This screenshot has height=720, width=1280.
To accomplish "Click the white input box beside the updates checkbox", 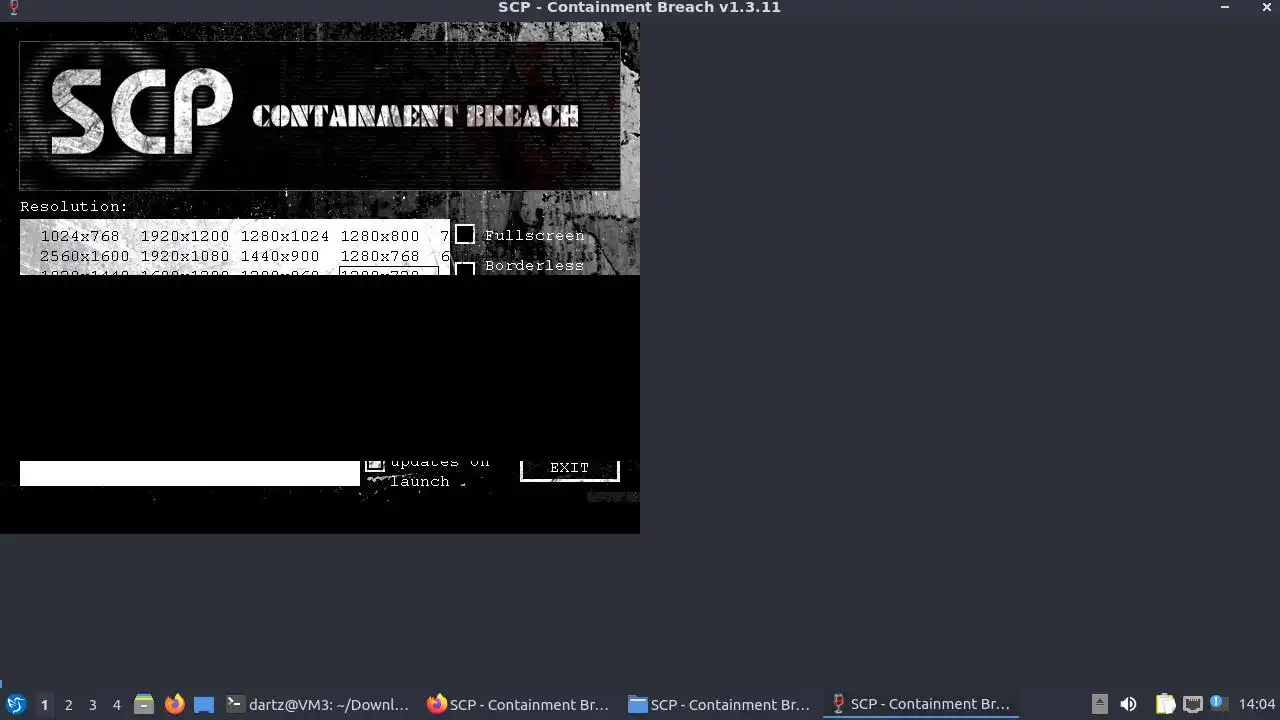I will click(x=190, y=473).
